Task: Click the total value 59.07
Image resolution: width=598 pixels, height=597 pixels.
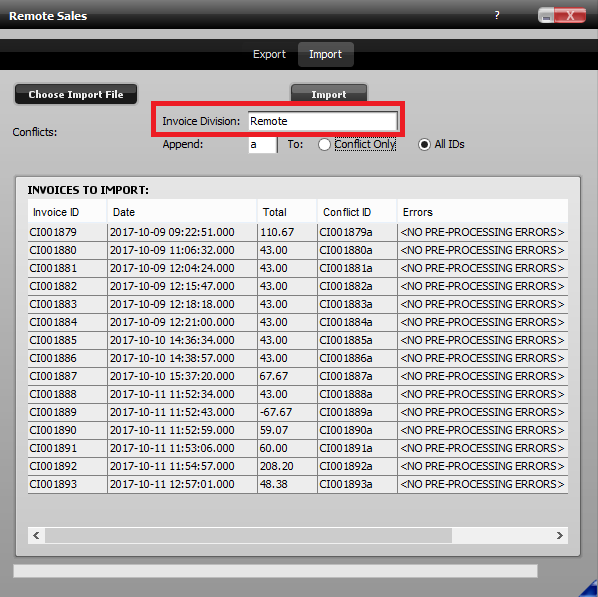Action: [273, 430]
